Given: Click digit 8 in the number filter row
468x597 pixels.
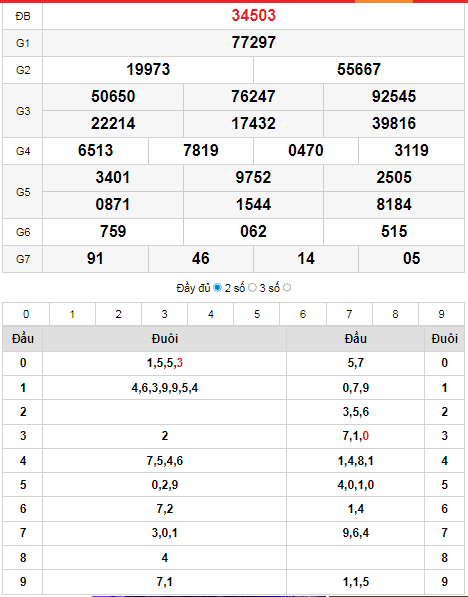Looking at the screenshot, I should [x=395, y=314].
